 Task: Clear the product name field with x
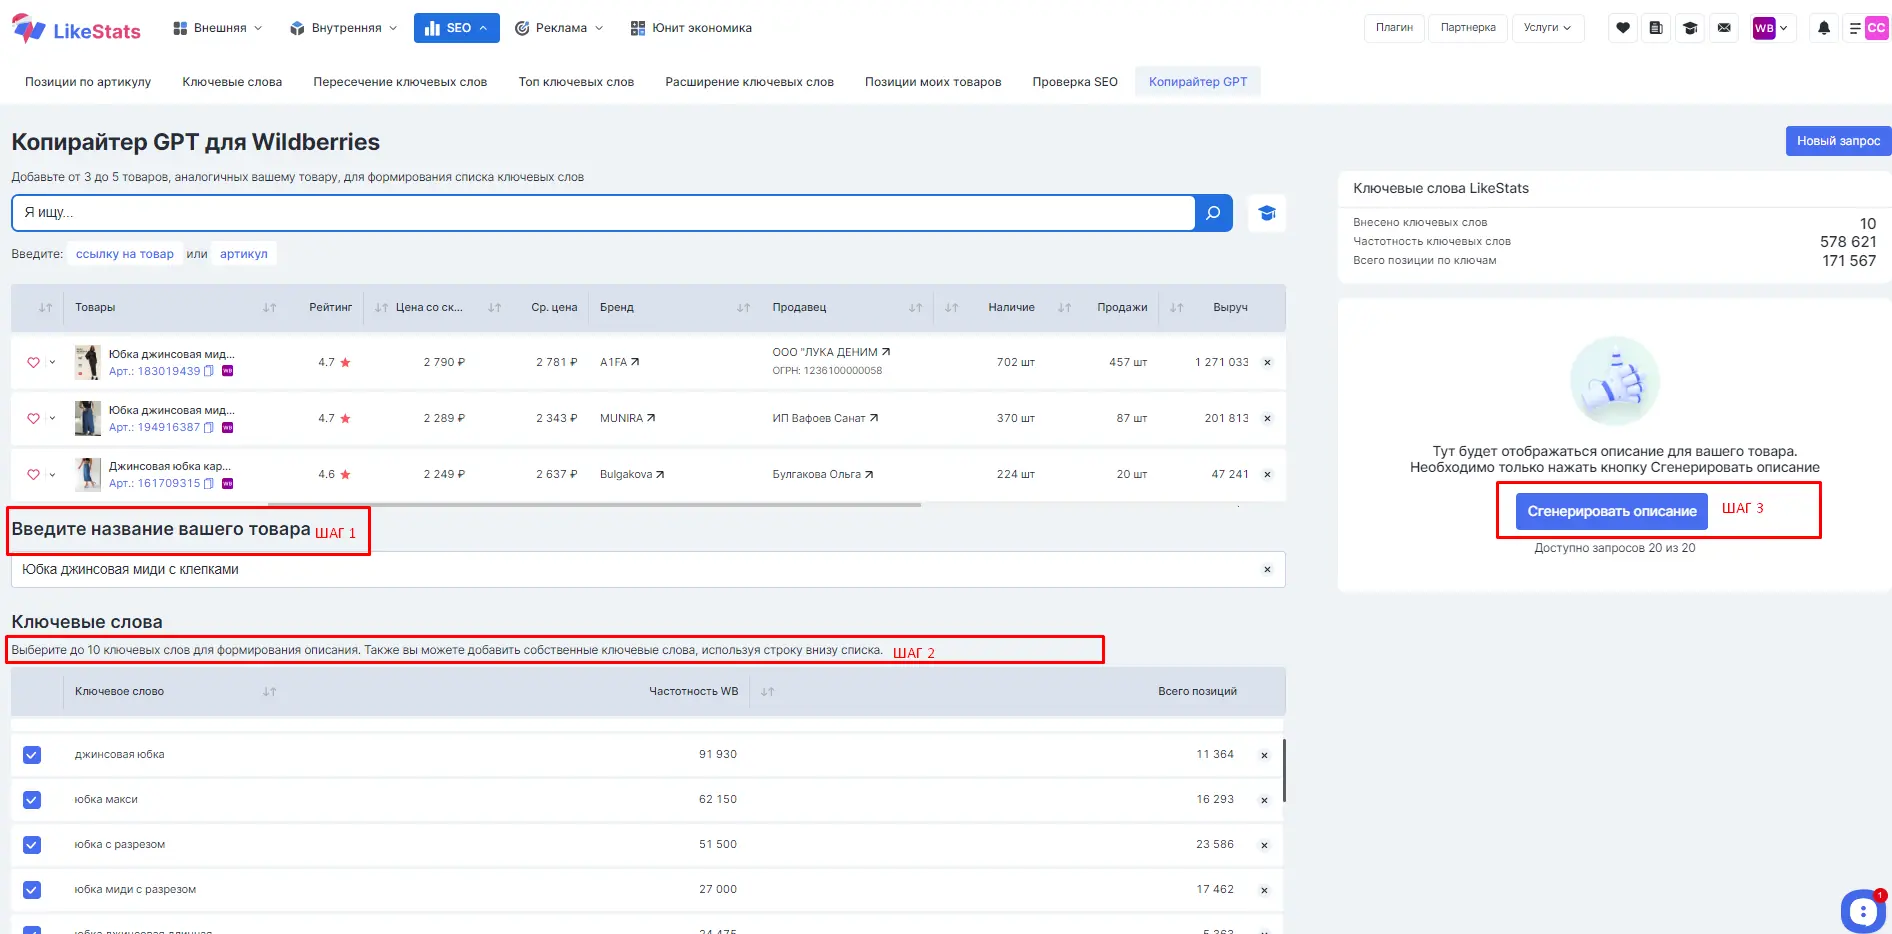[x=1267, y=569]
